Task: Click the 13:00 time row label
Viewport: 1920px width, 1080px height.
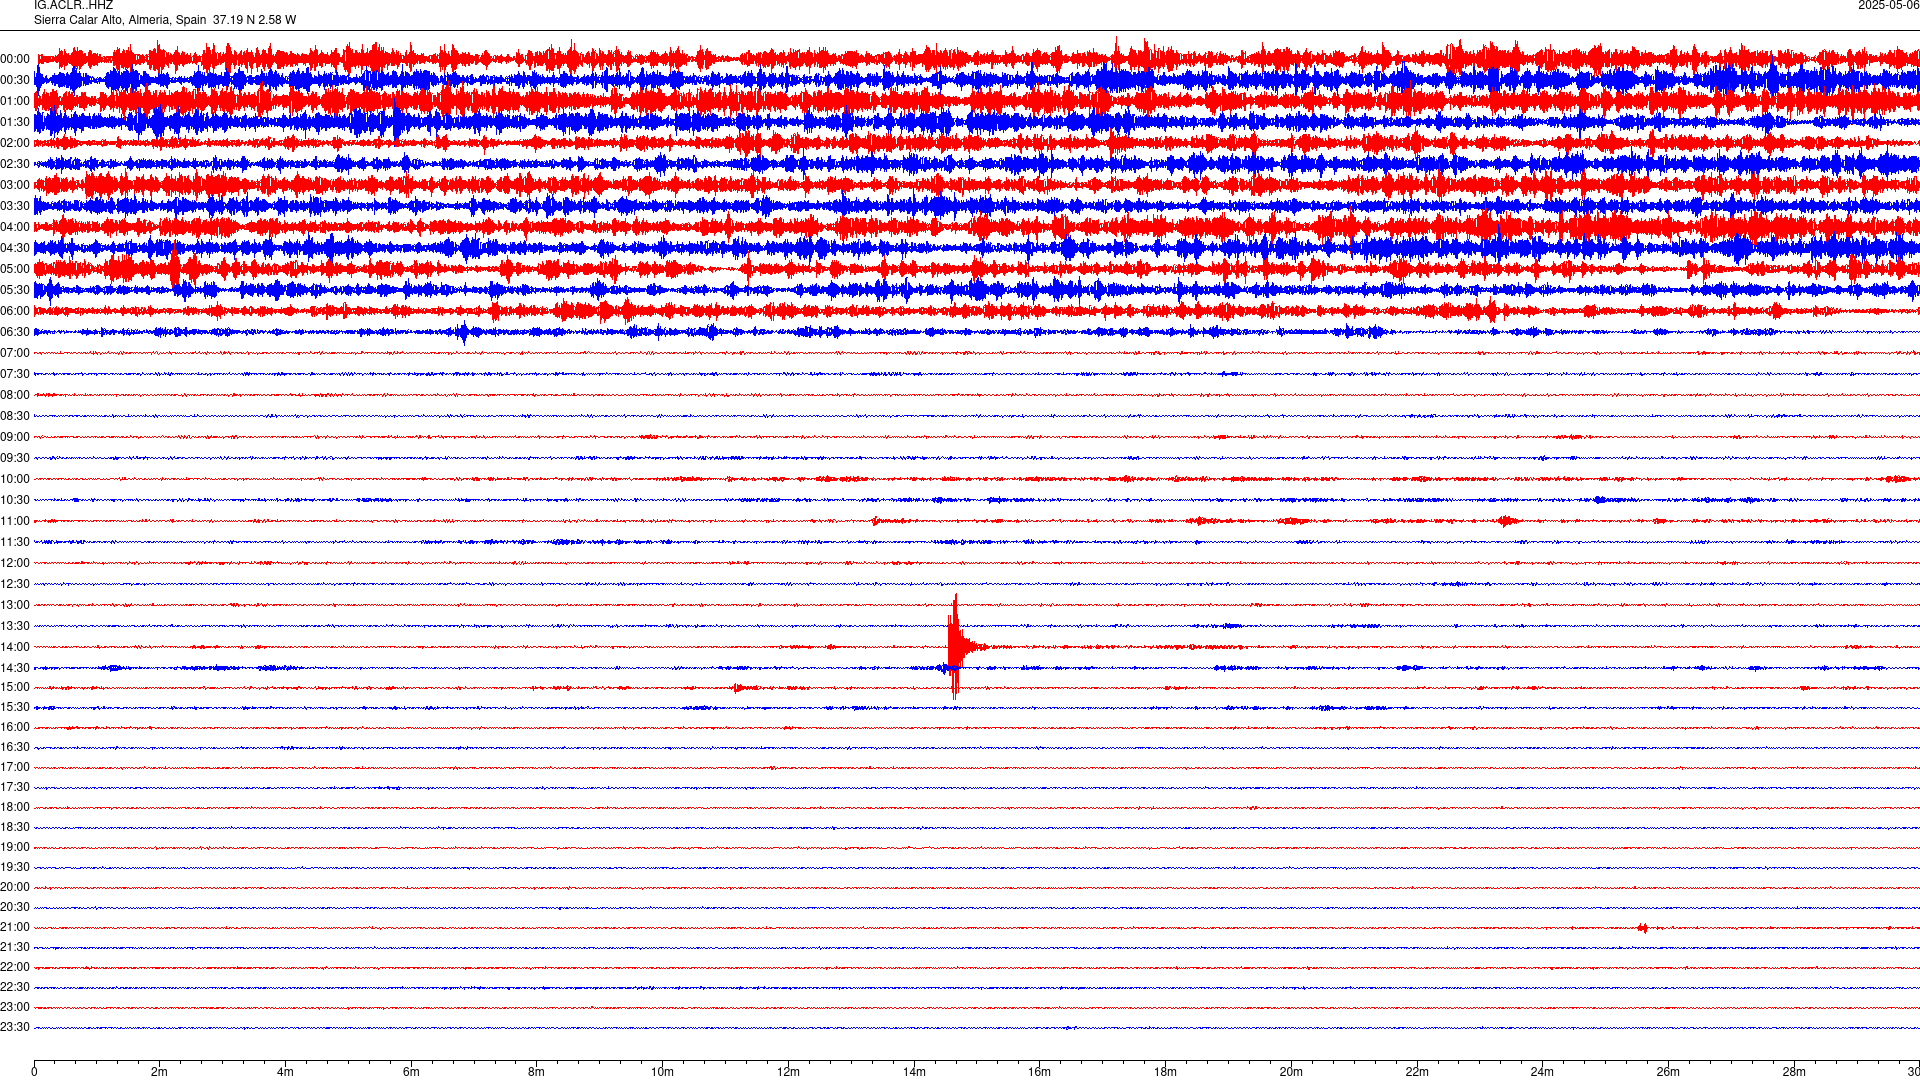Action: [x=15, y=606]
